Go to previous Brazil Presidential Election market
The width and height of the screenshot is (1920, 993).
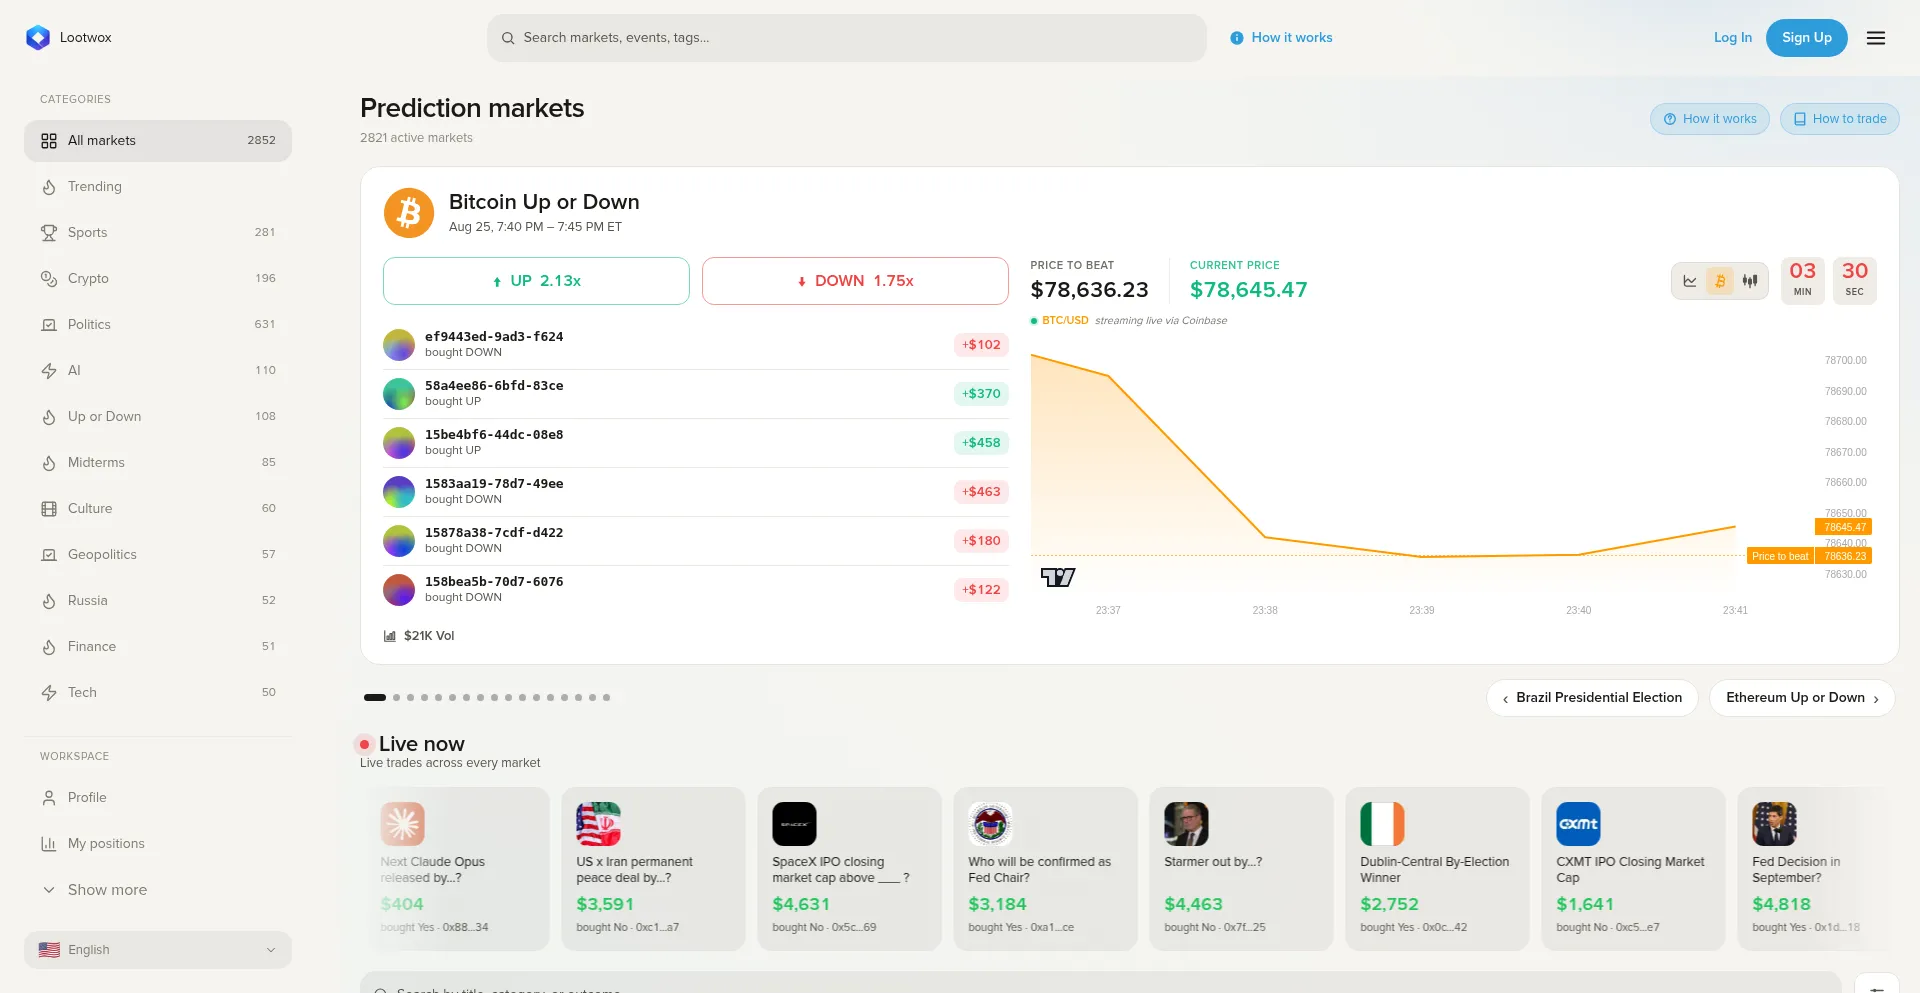1593,698
